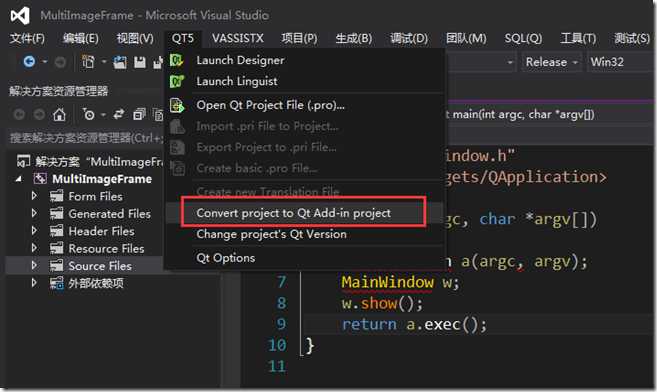Click the Back icon in Solution Explorer toolbar
This screenshot has height=392, width=657.
tap(19, 114)
